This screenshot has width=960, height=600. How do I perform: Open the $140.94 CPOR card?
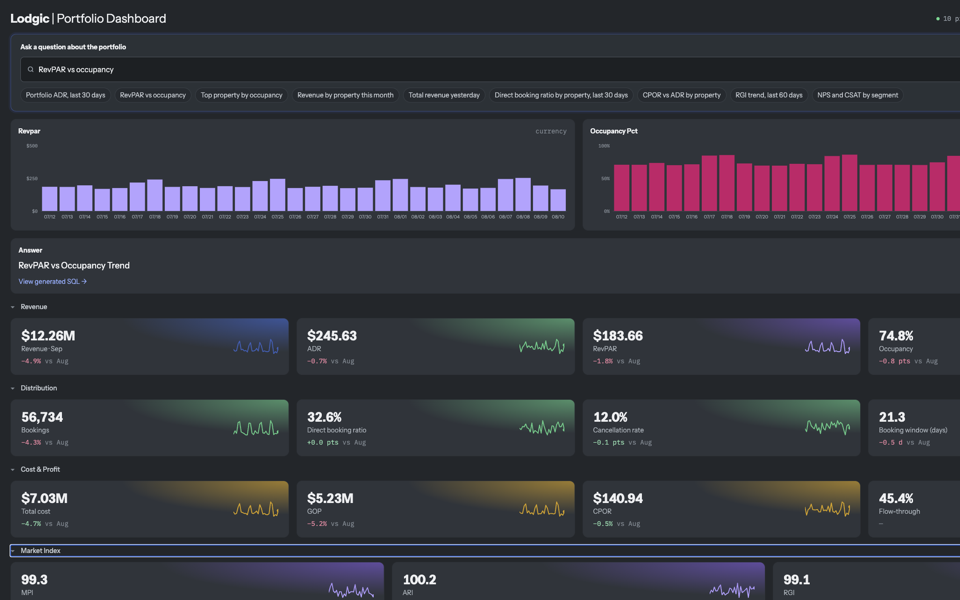(x=721, y=509)
